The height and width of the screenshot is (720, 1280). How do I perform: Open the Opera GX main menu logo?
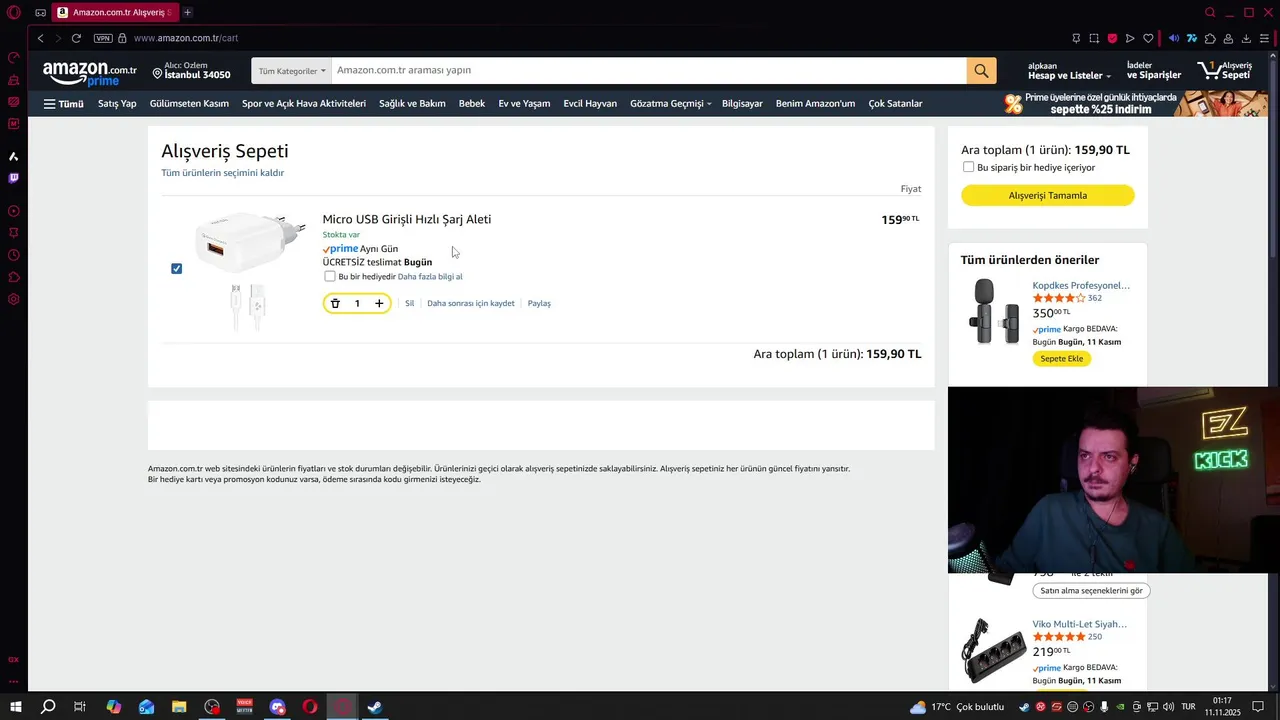tap(14, 12)
